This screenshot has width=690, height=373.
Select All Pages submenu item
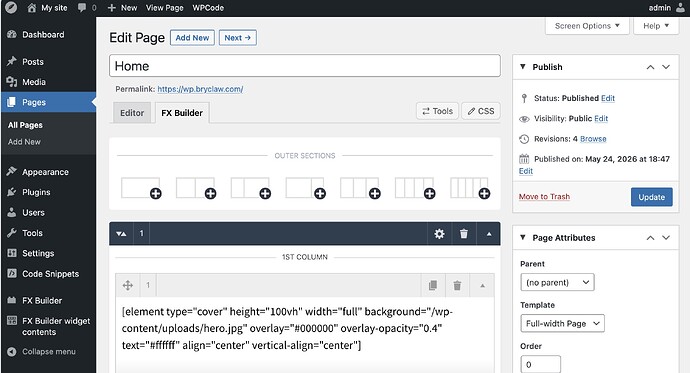point(25,125)
